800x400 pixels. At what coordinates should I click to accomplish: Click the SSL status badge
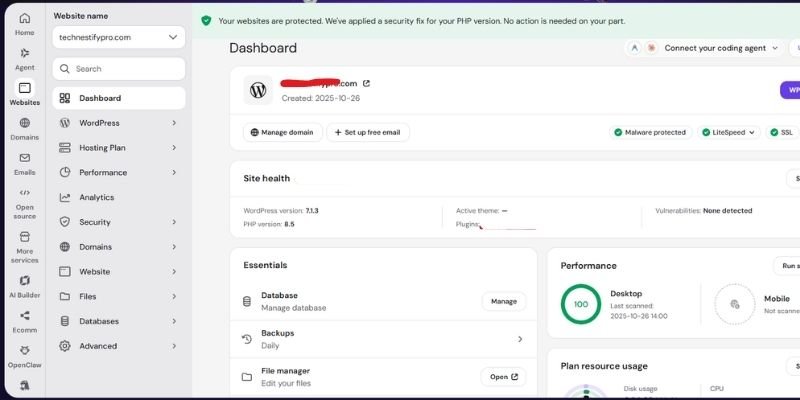point(782,132)
